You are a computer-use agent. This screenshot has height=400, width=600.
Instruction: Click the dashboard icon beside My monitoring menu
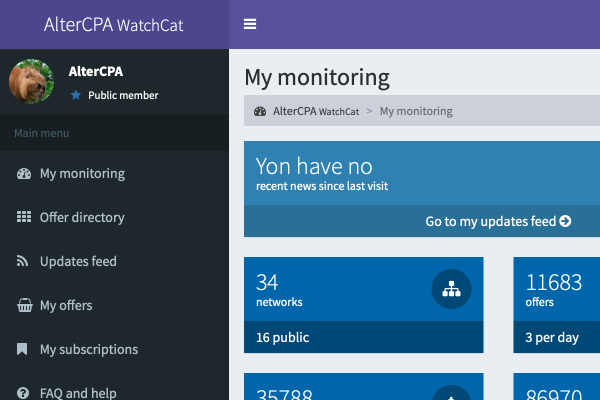24,174
